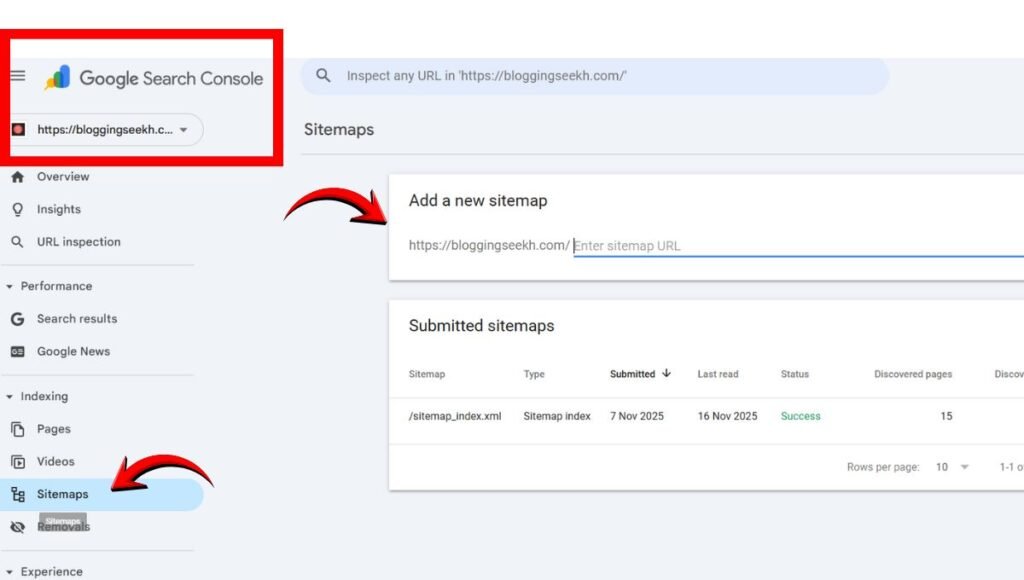Screen dimensions: 1024x580
Task: Collapse the Performance section
Action: pos(10,287)
